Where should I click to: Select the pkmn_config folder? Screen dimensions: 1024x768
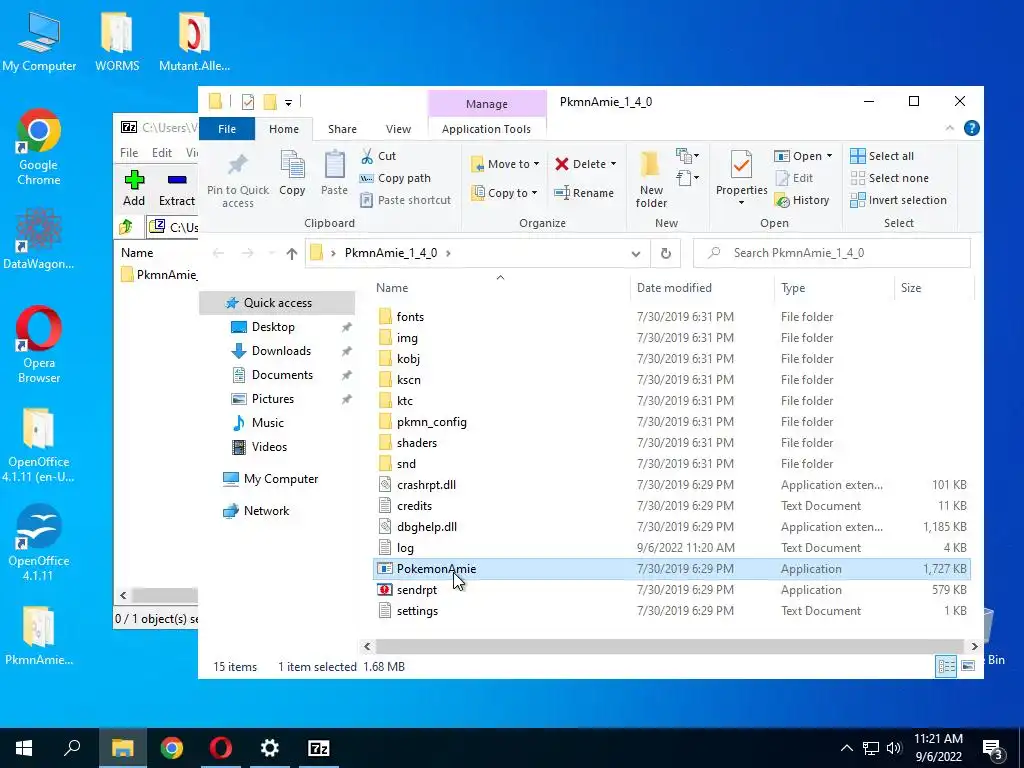431,423
